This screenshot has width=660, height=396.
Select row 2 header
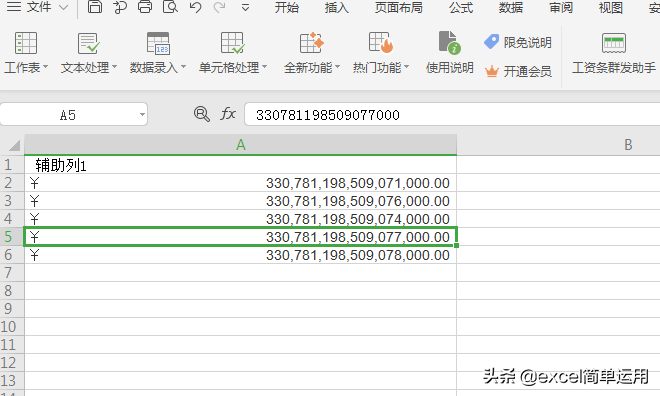pos(12,183)
